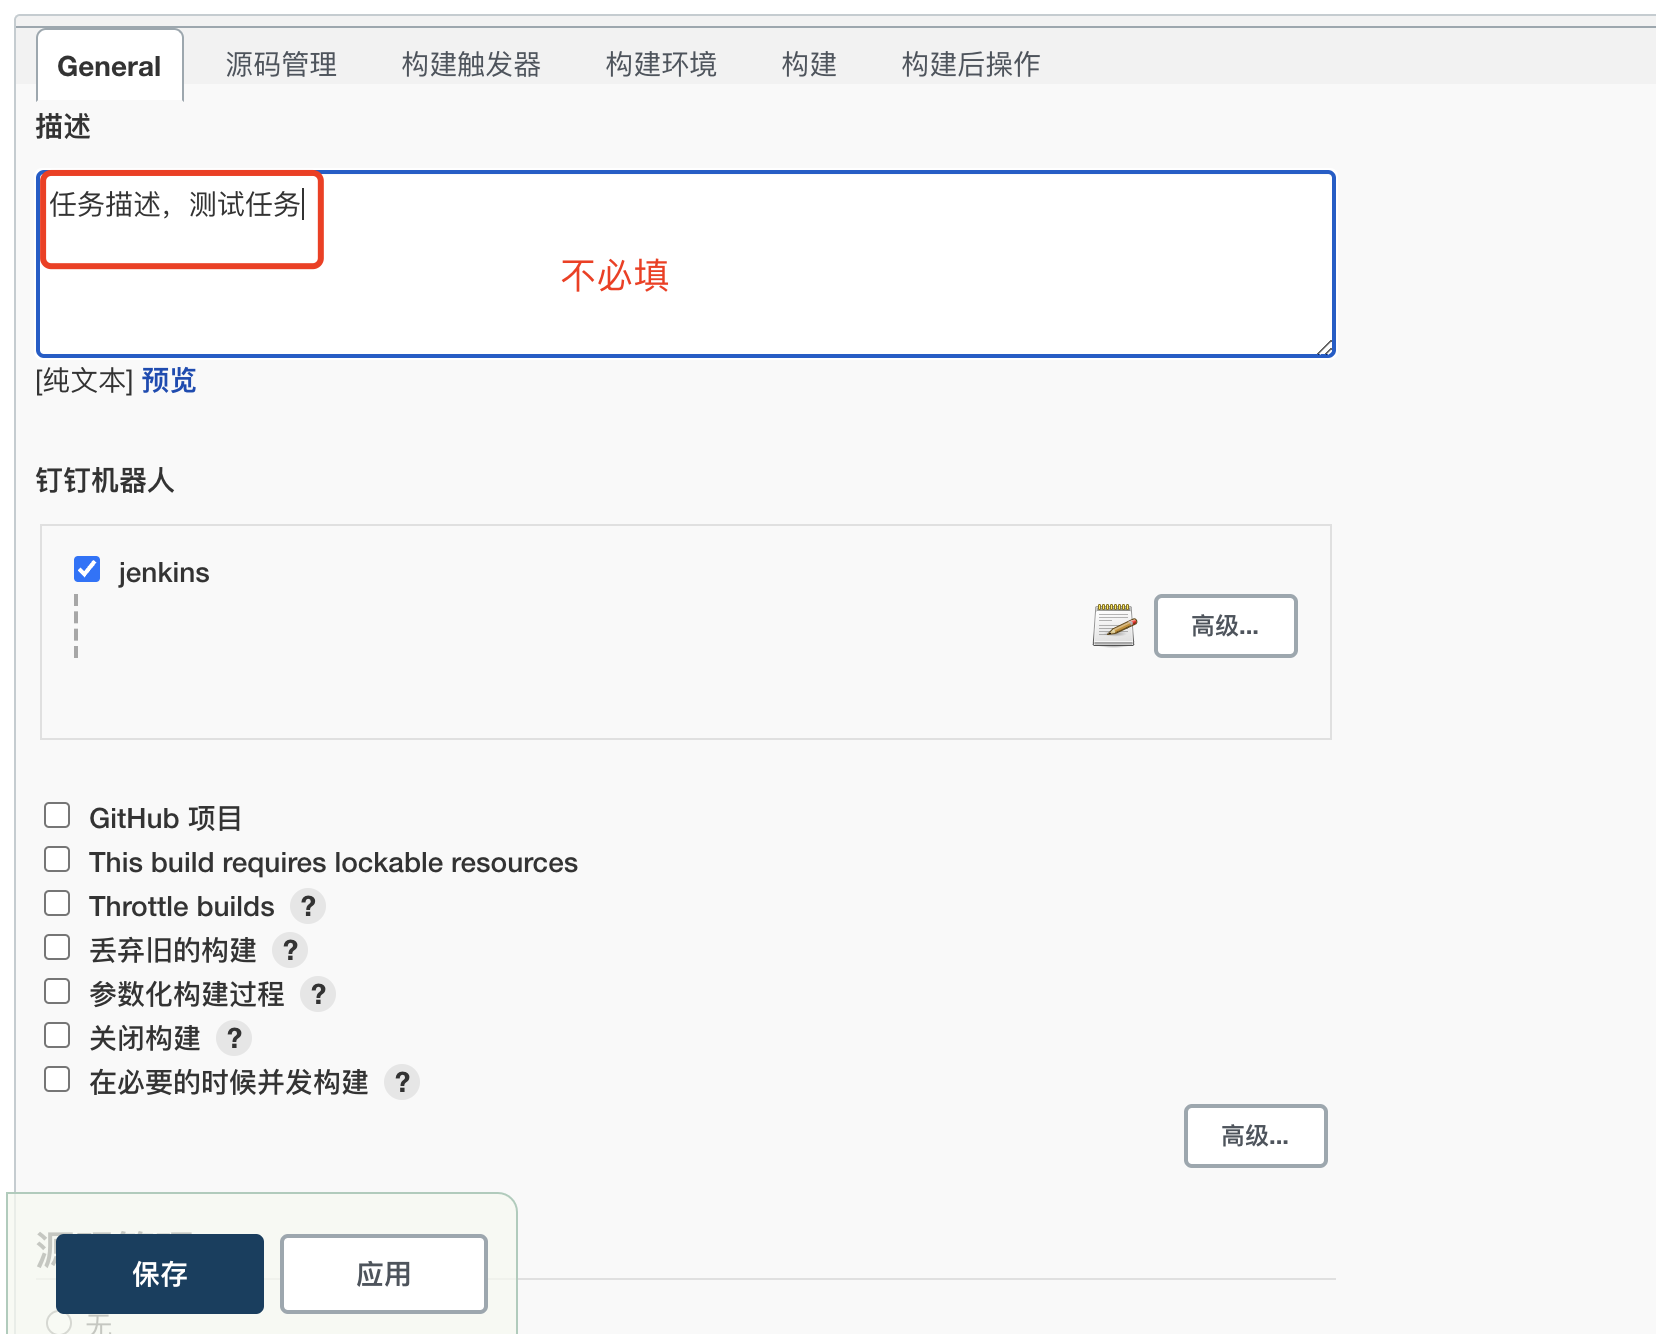Image resolution: width=1656 pixels, height=1334 pixels.
Task: Click the 描述 field label
Action: [x=63, y=127]
